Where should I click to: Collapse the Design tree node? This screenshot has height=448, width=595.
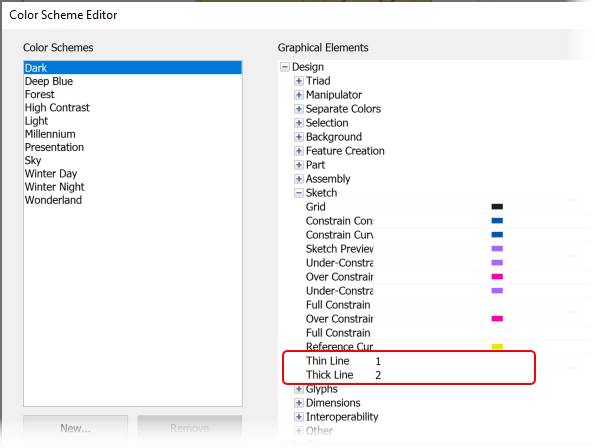285,67
